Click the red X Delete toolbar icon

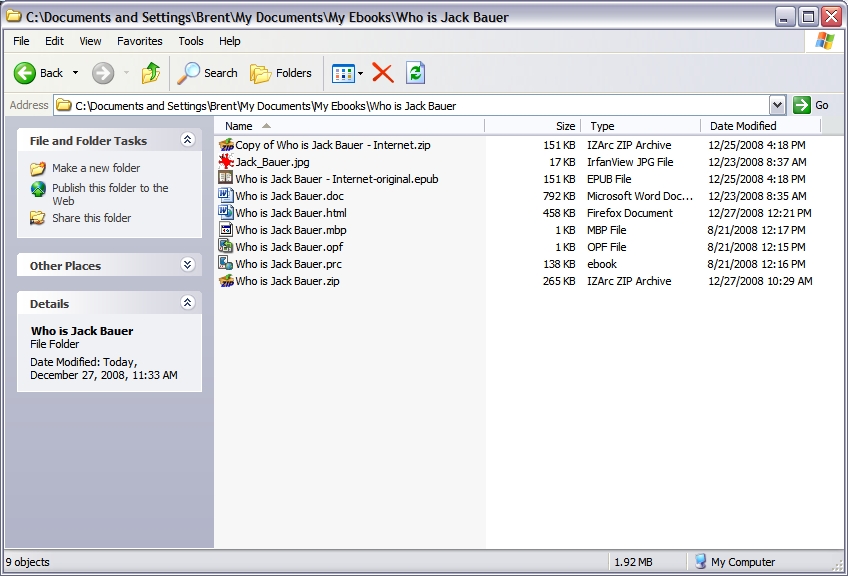(x=383, y=73)
